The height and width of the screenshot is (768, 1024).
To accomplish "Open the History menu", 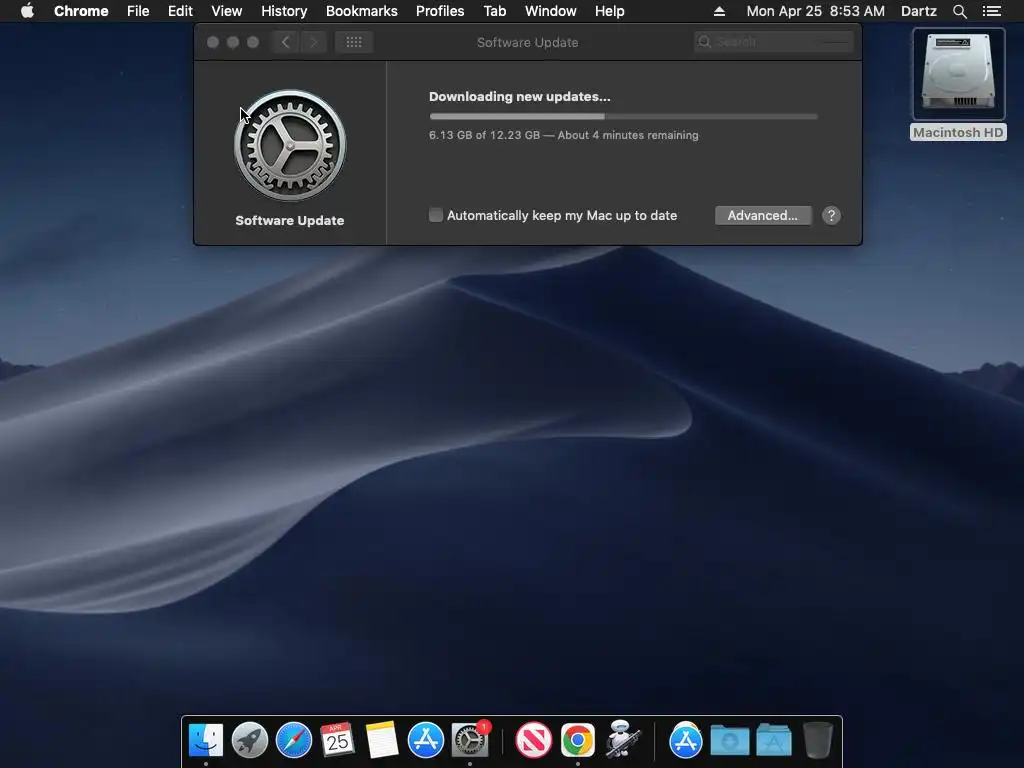I will 284,11.
